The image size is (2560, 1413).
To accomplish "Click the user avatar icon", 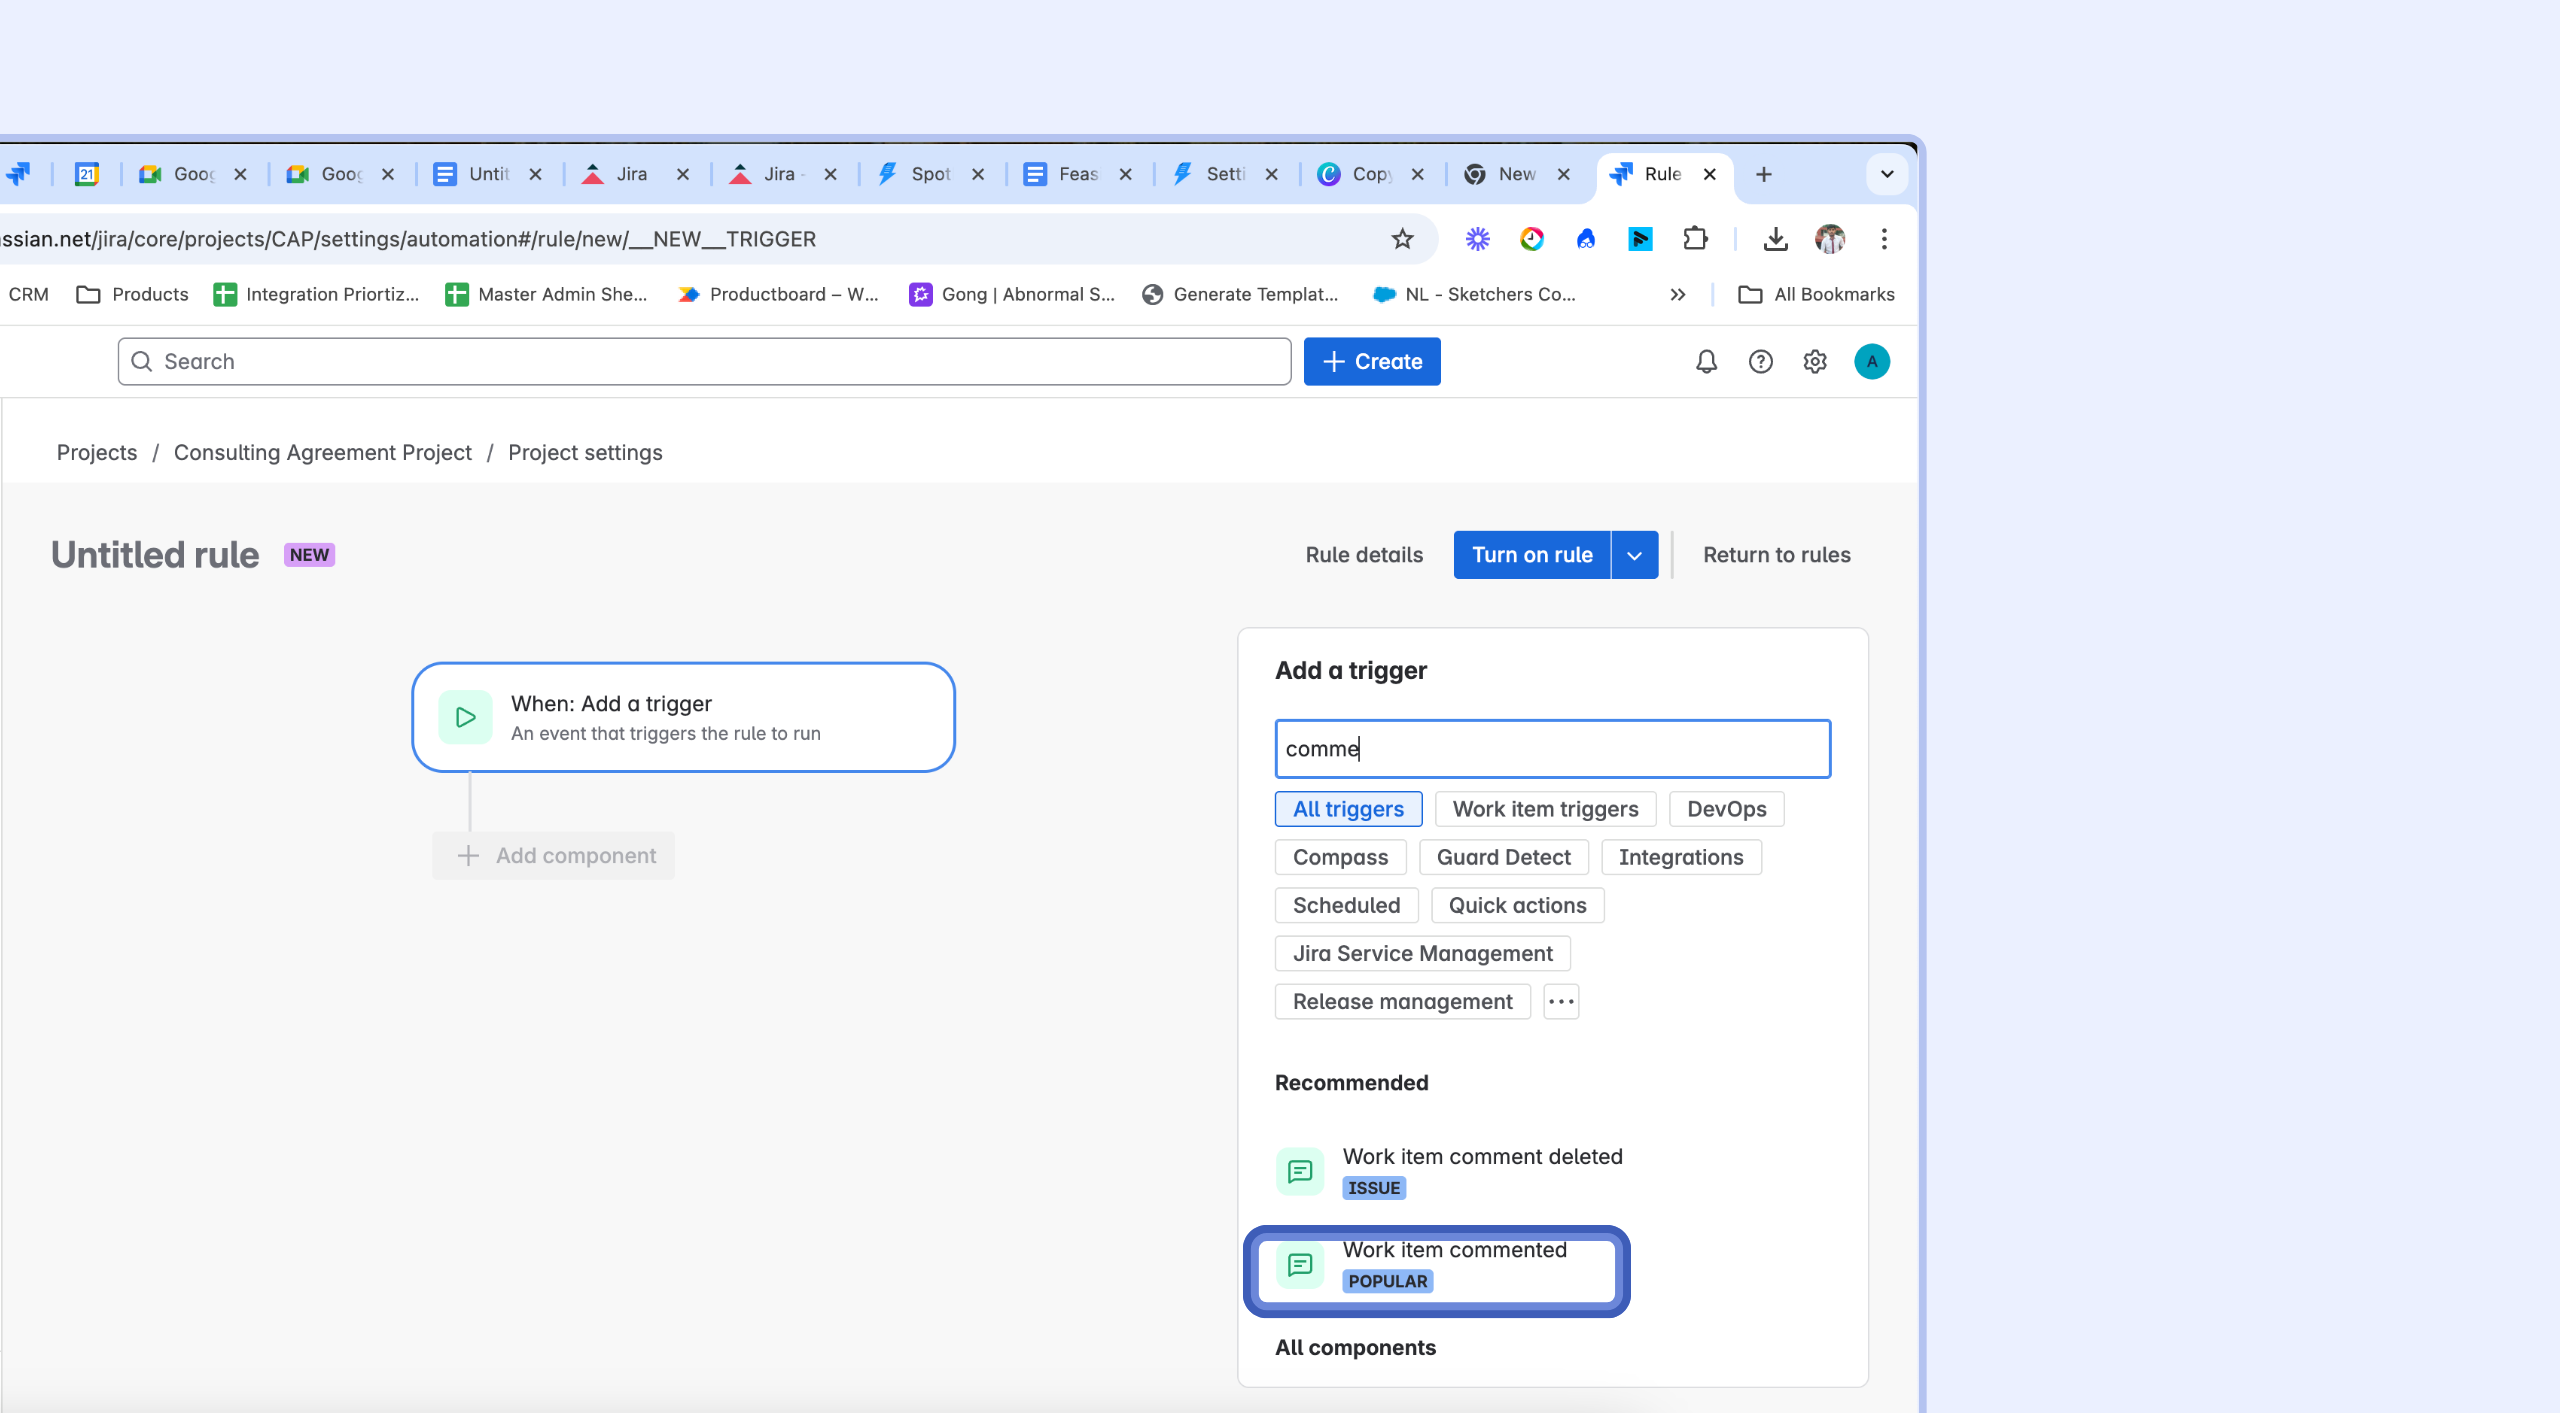I will 1871,361.
